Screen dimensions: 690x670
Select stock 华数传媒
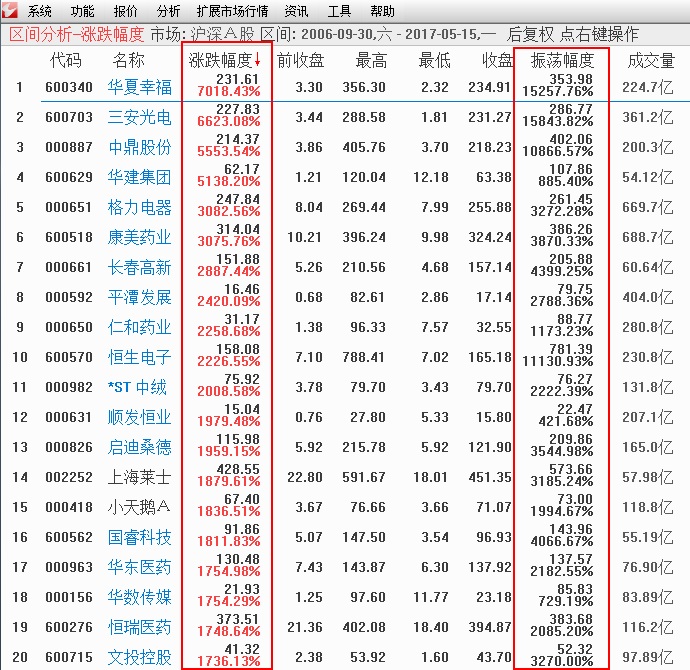tap(139, 597)
